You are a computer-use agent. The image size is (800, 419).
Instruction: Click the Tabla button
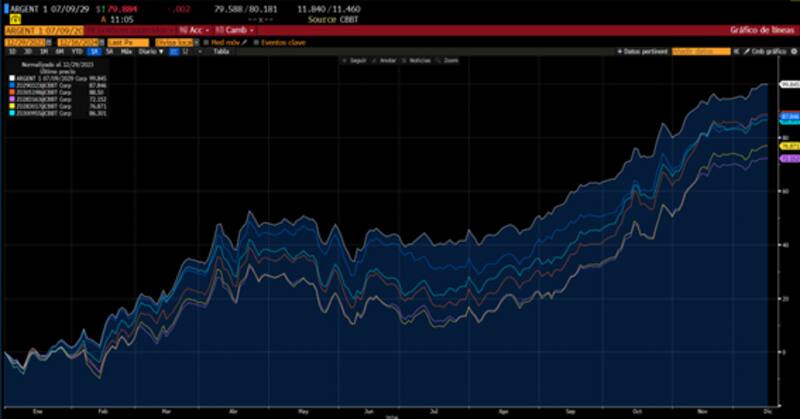click(x=221, y=50)
